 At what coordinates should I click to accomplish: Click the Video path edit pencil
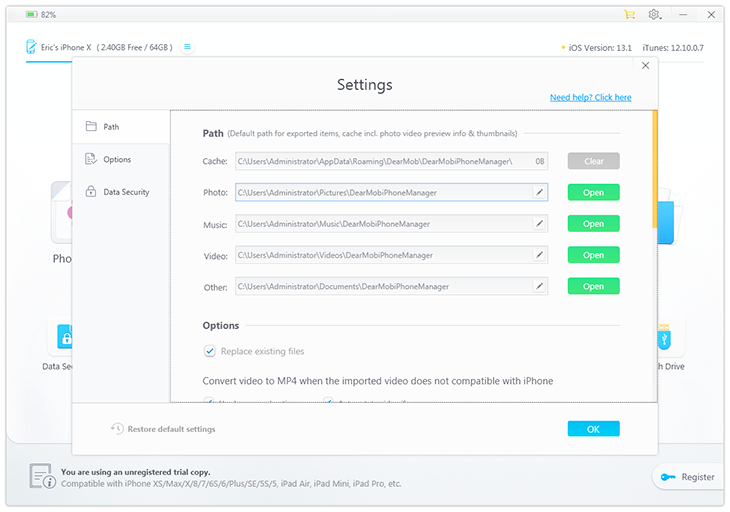[539, 255]
